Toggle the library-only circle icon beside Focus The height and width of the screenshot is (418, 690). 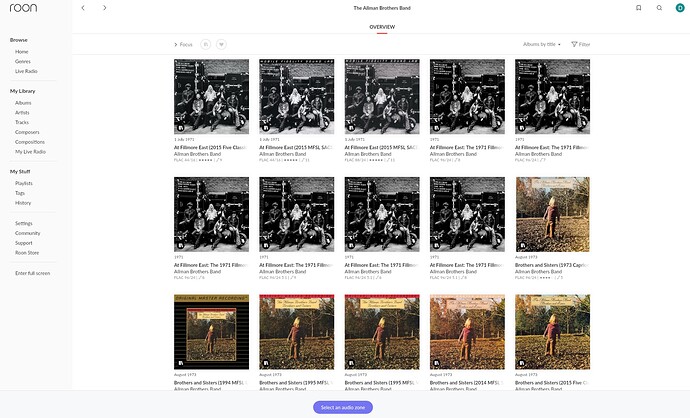tap(206, 44)
